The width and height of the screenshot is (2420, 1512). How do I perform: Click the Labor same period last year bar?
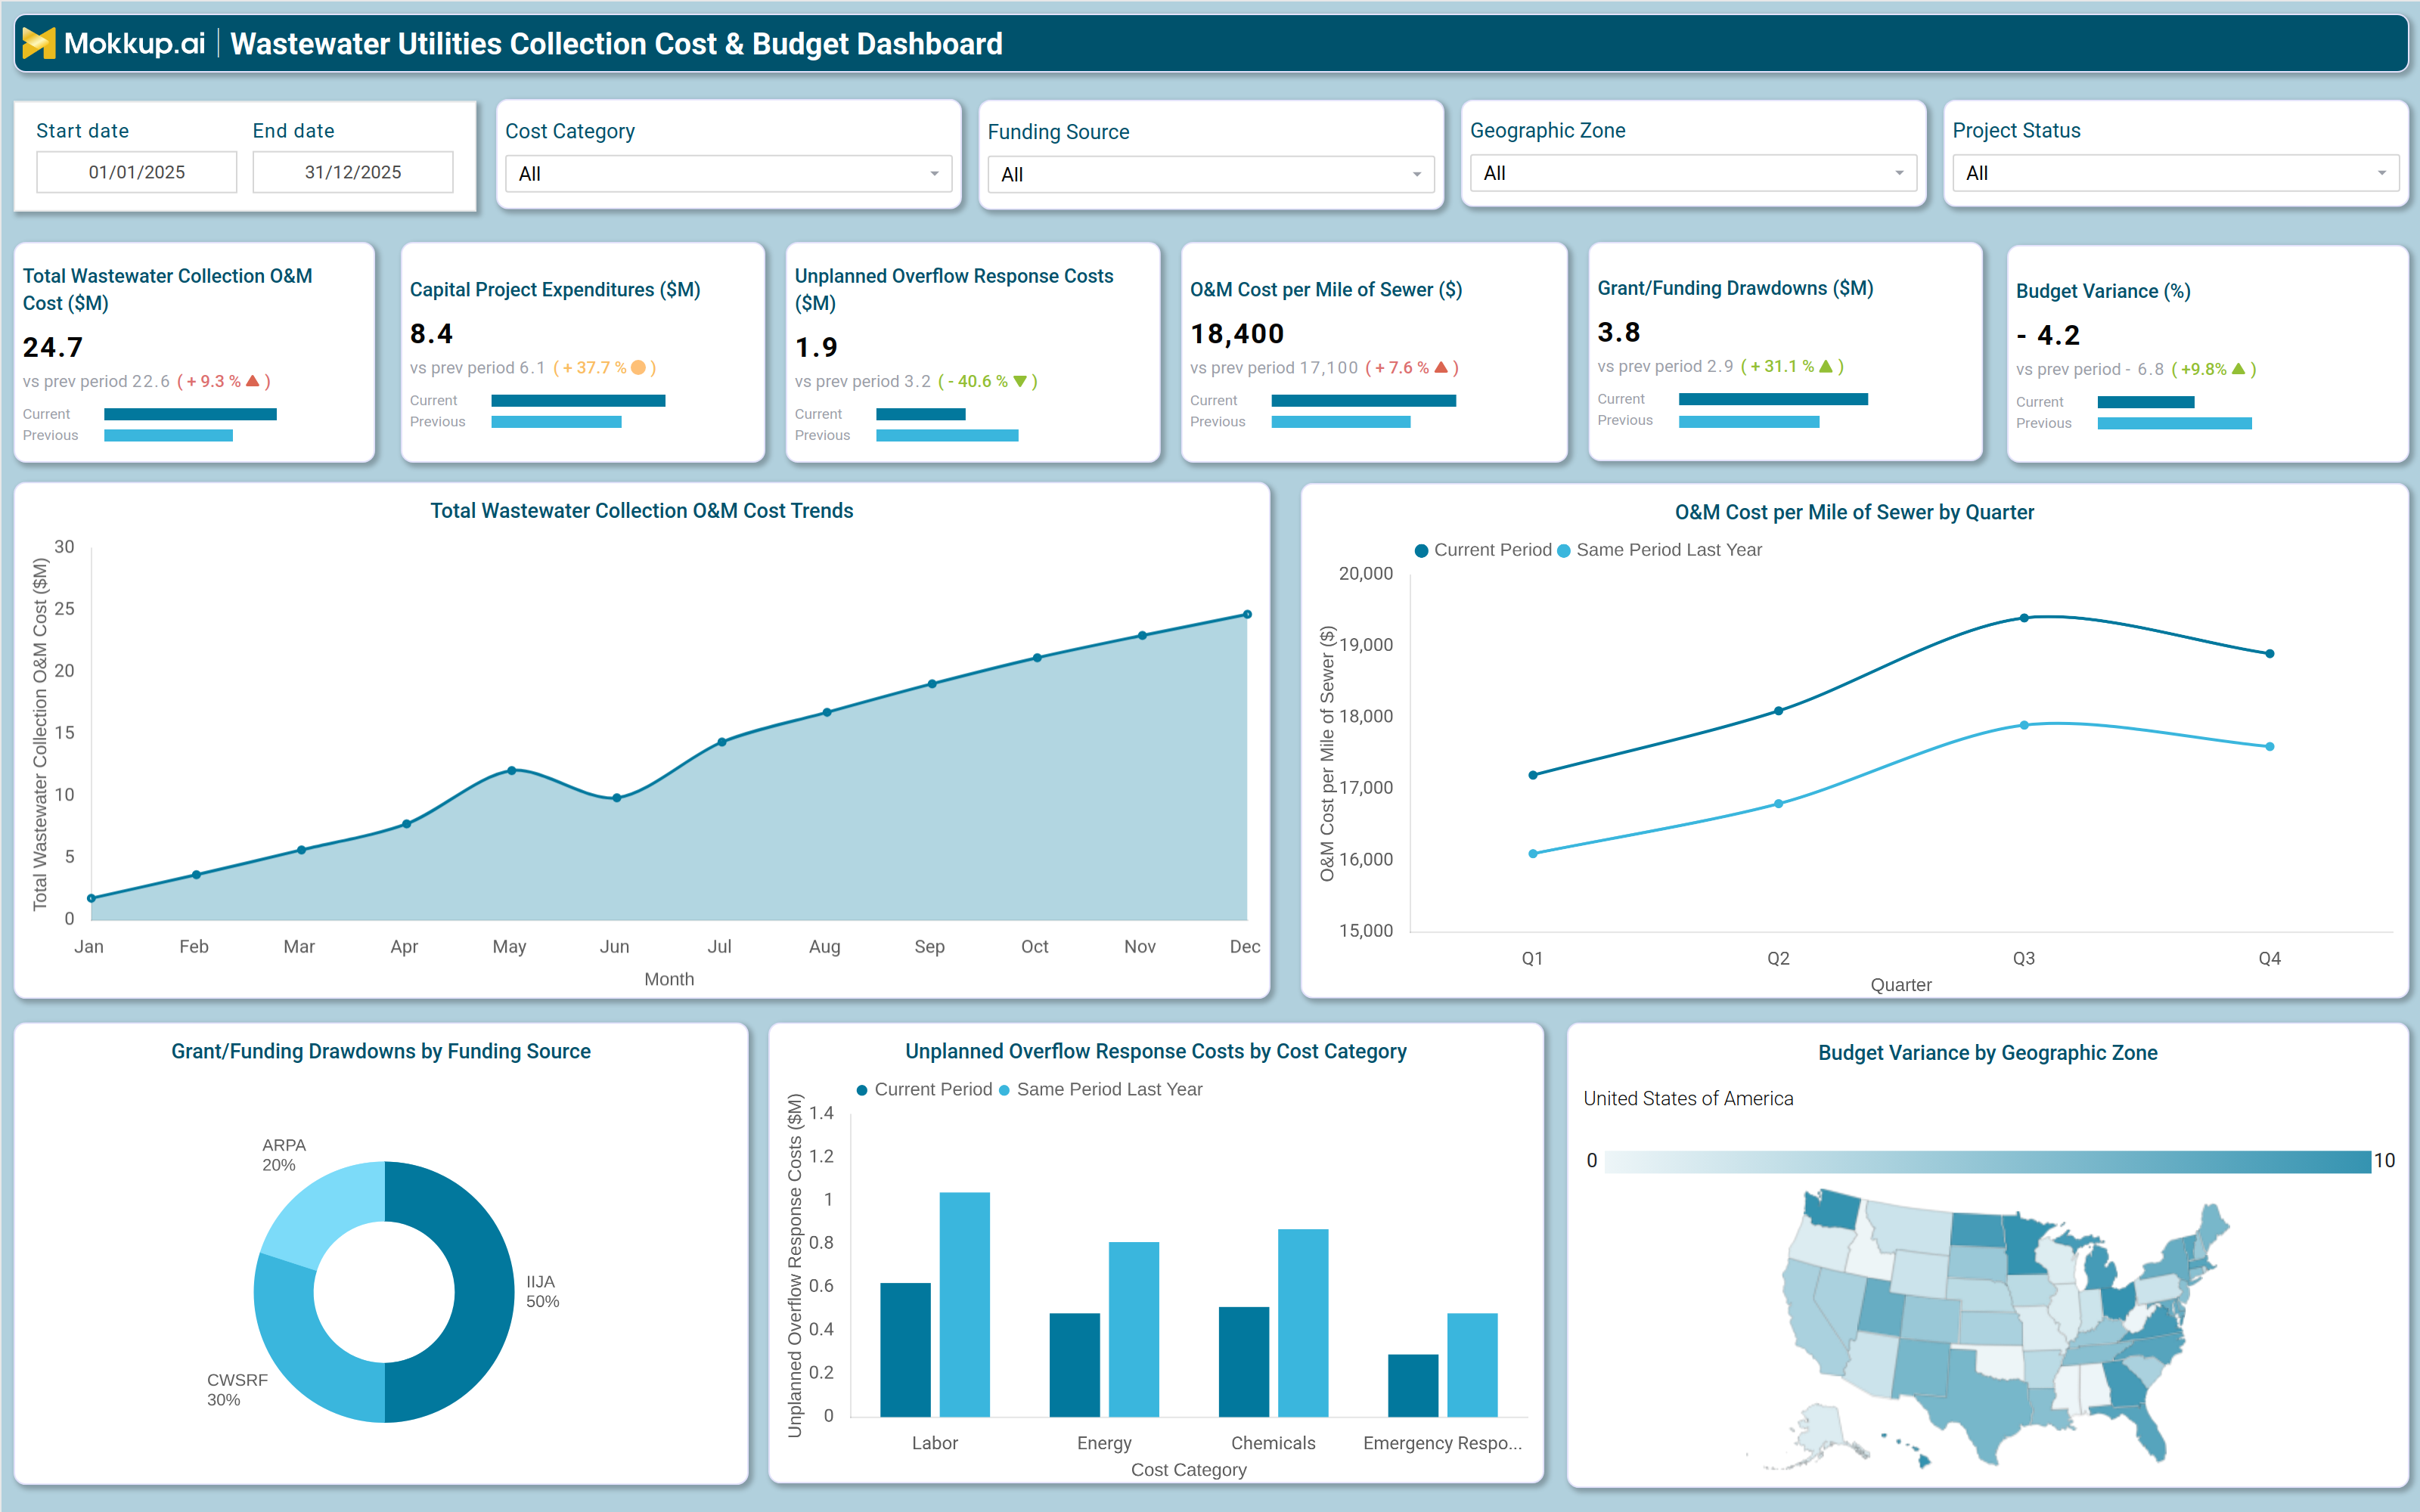click(964, 1304)
